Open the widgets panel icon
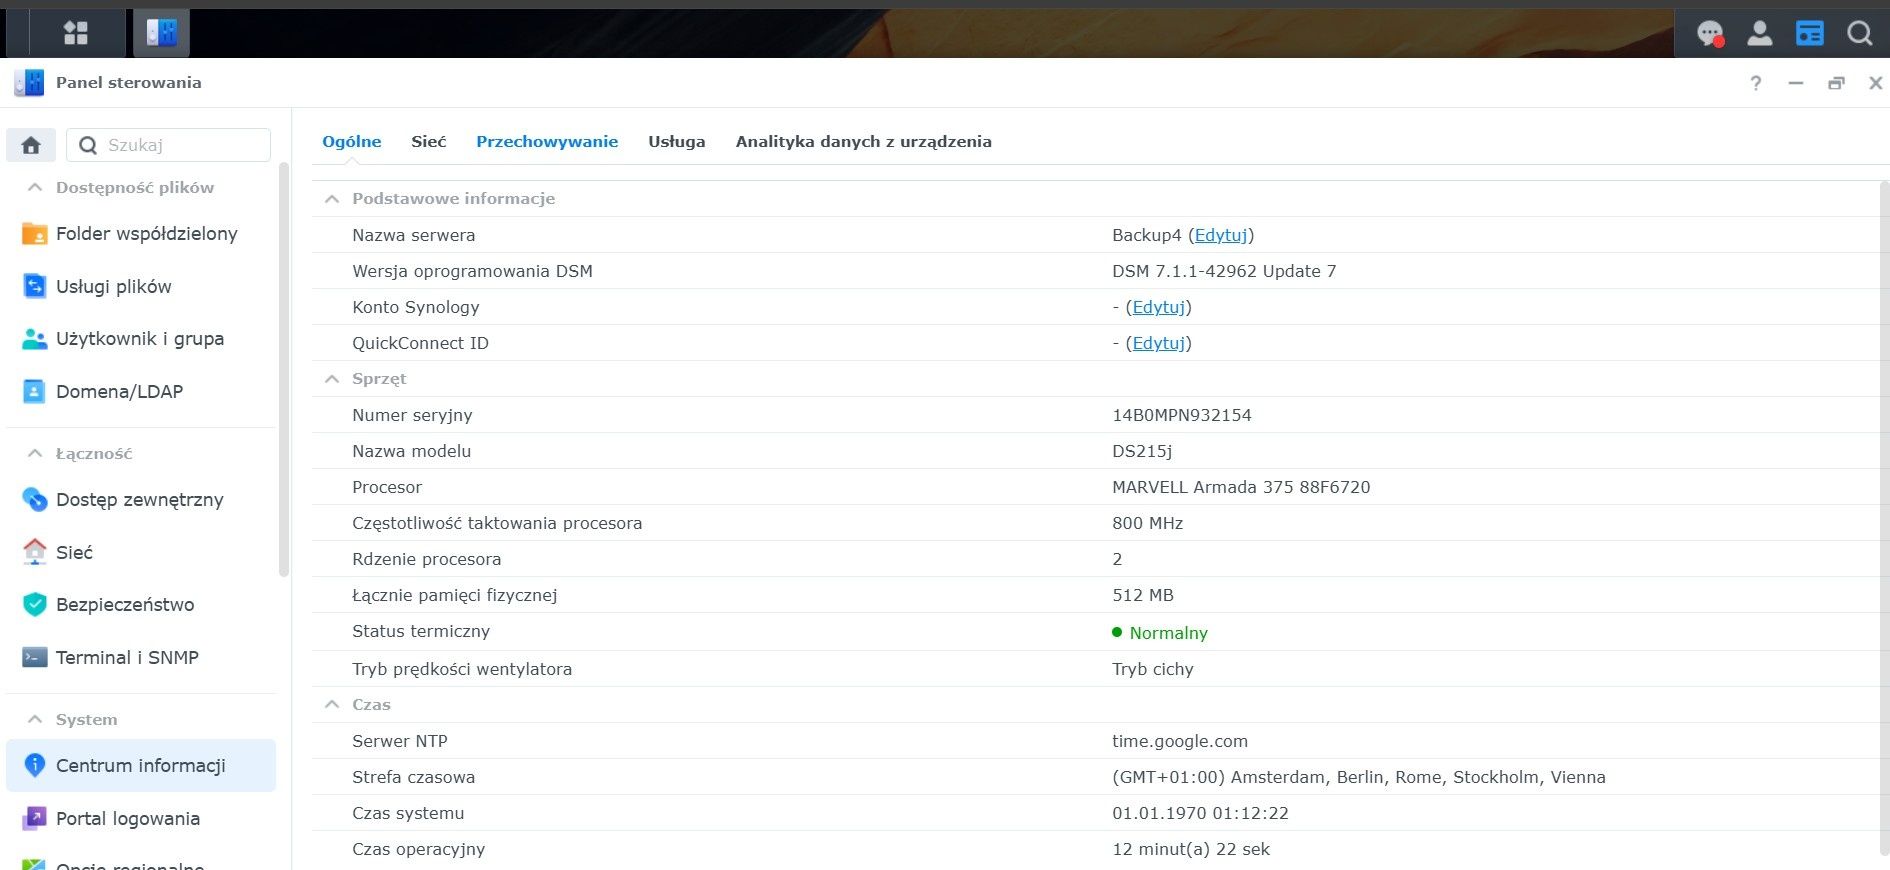Image resolution: width=1890 pixels, height=870 pixels. 1810,34
